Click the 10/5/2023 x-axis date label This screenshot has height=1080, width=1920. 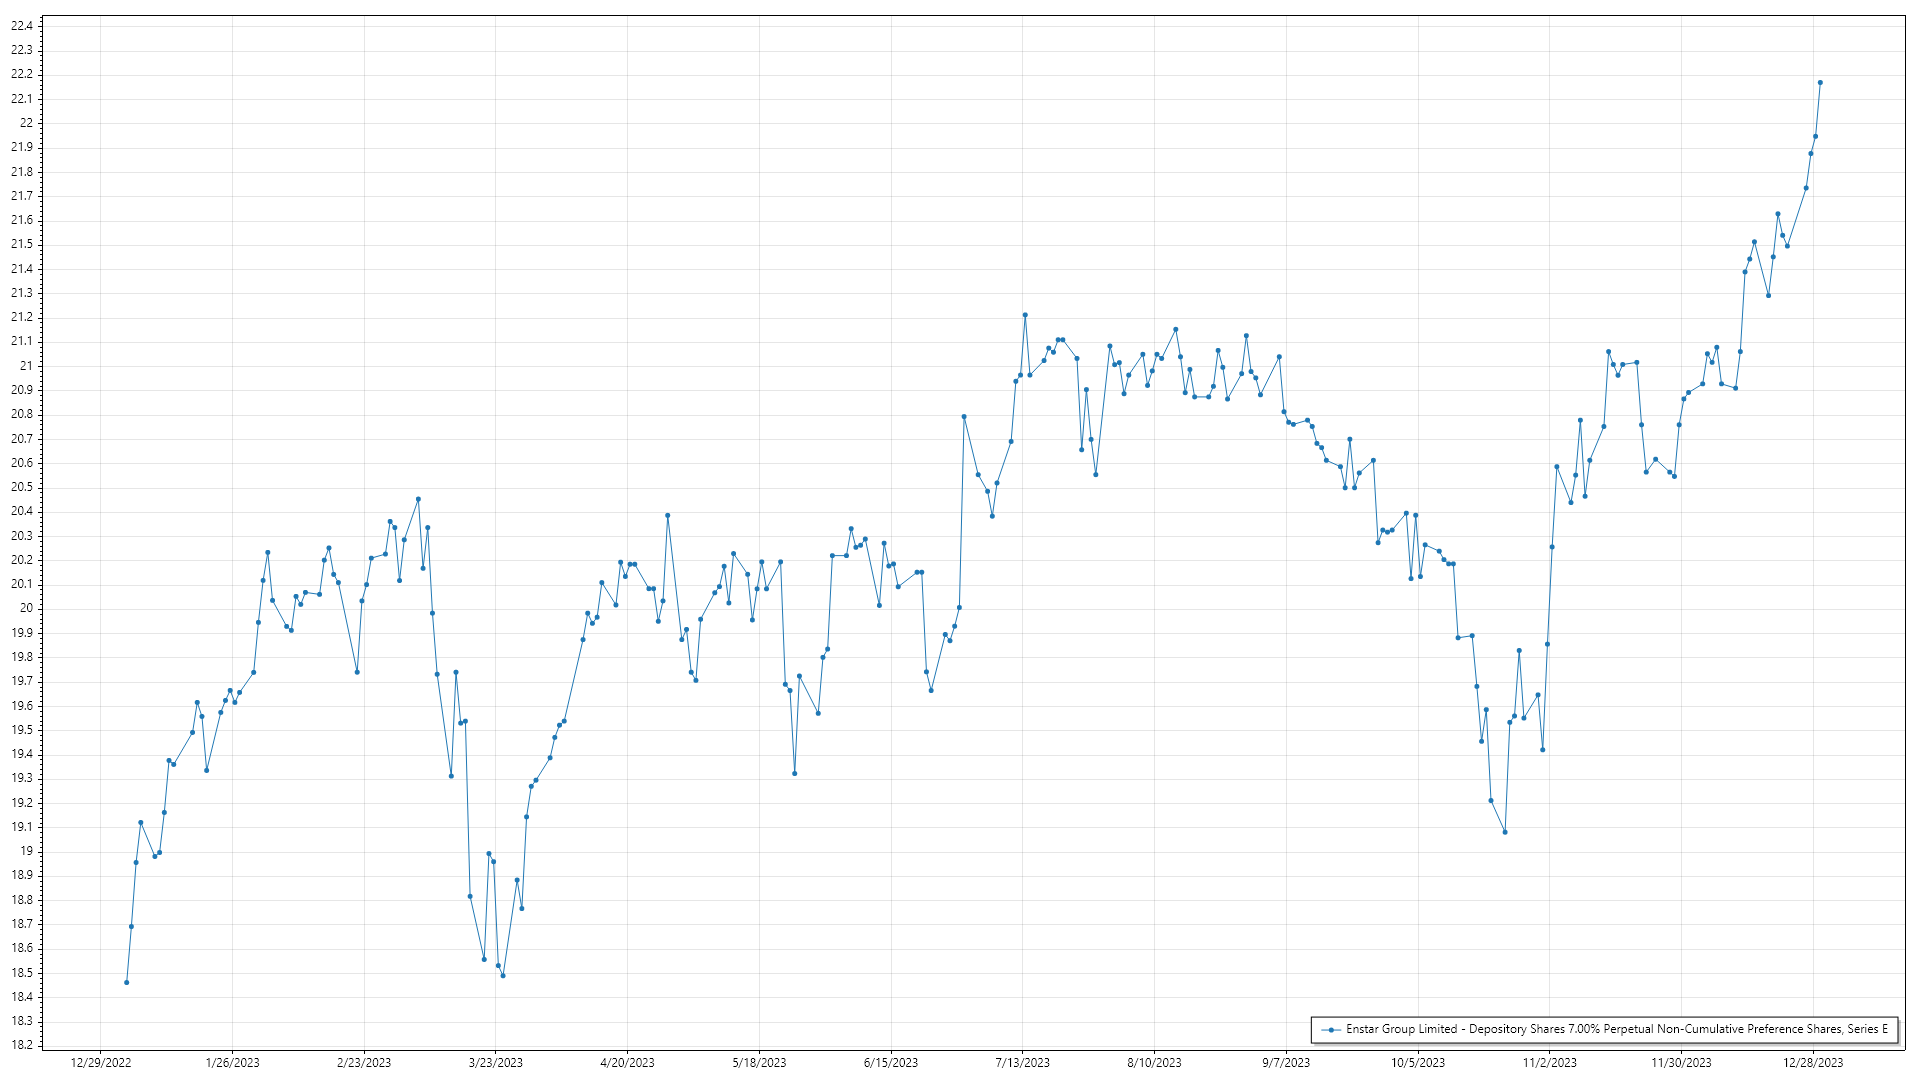[1417, 1062]
